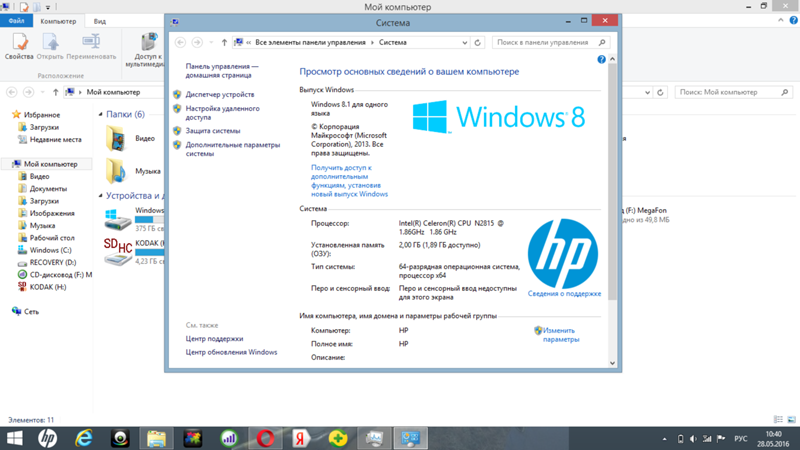Click РУС language indicator
This screenshot has width=800, height=450.
click(741, 439)
